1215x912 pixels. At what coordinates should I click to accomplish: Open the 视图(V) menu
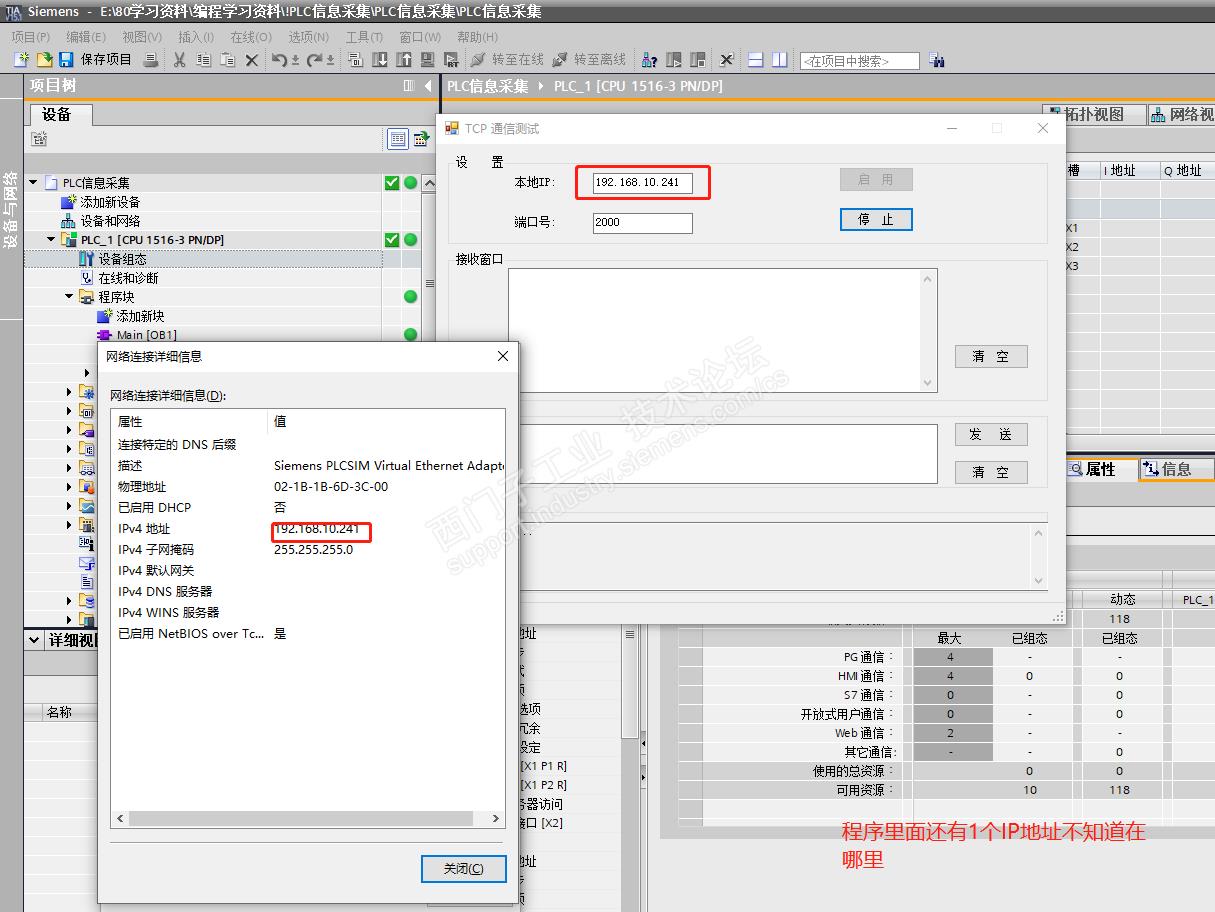(142, 37)
